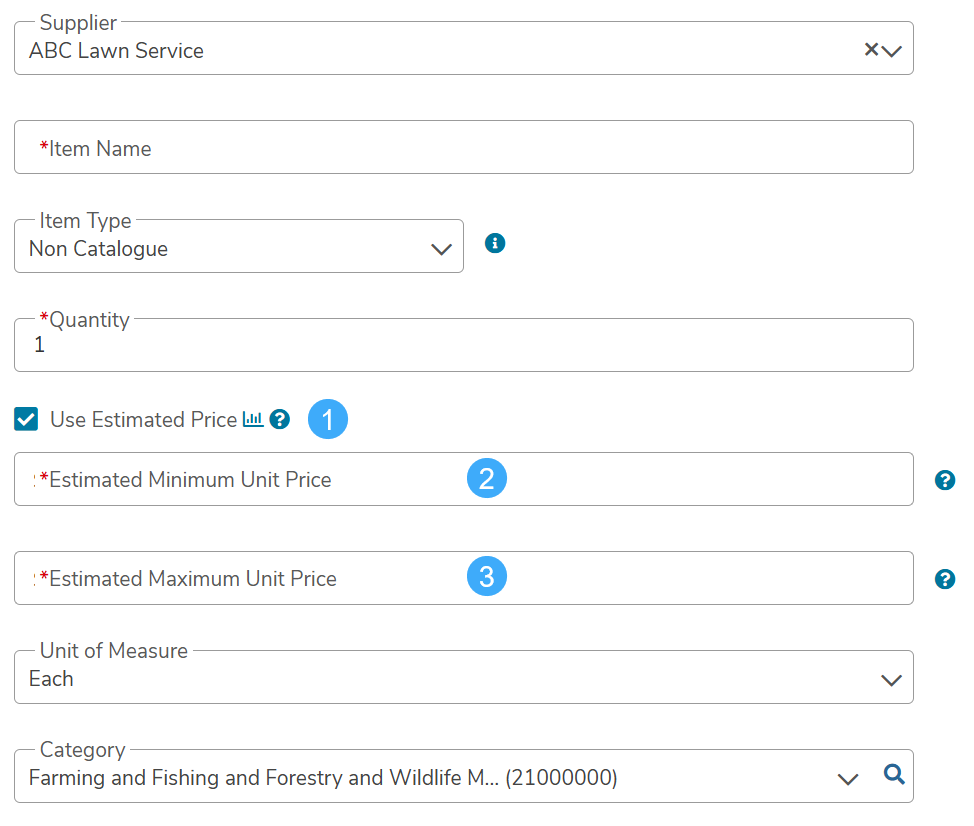The width and height of the screenshot is (974, 826).
Task: Click the blue number 3 badge
Action: coord(487,577)
